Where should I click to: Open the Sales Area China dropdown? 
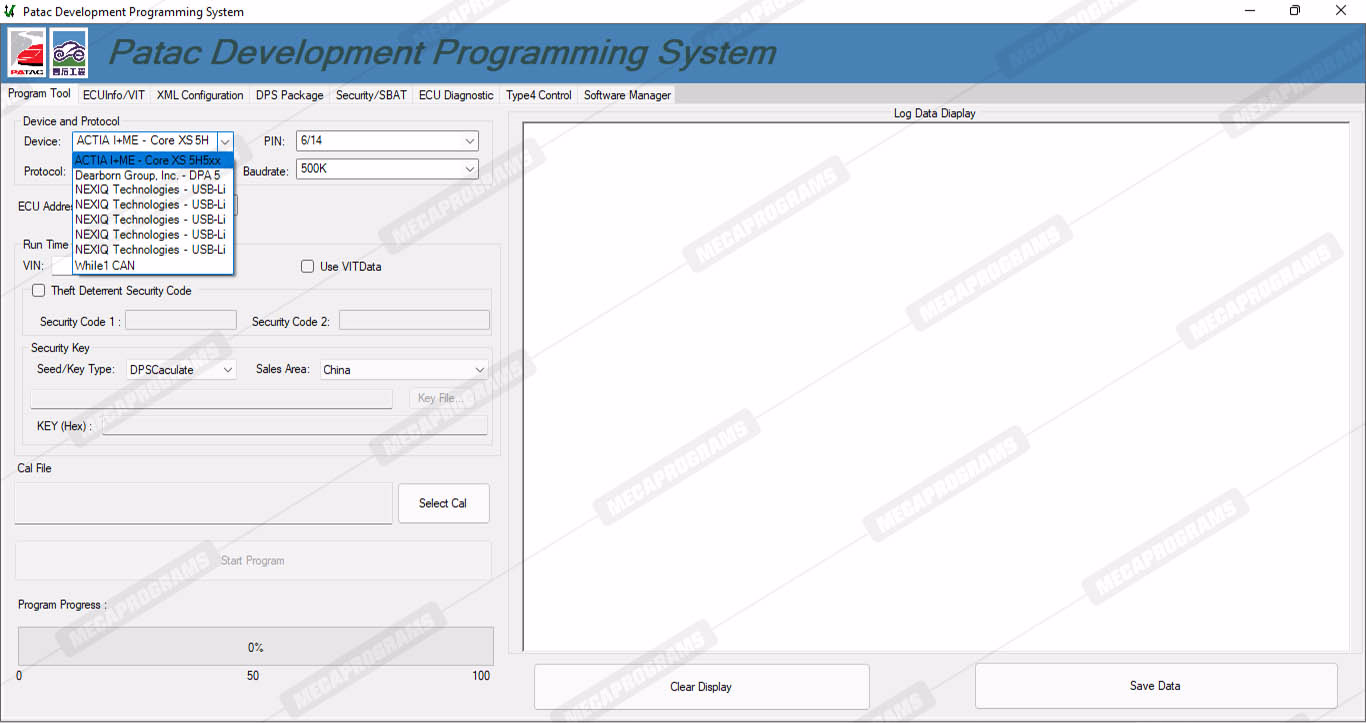pos(404,370)
